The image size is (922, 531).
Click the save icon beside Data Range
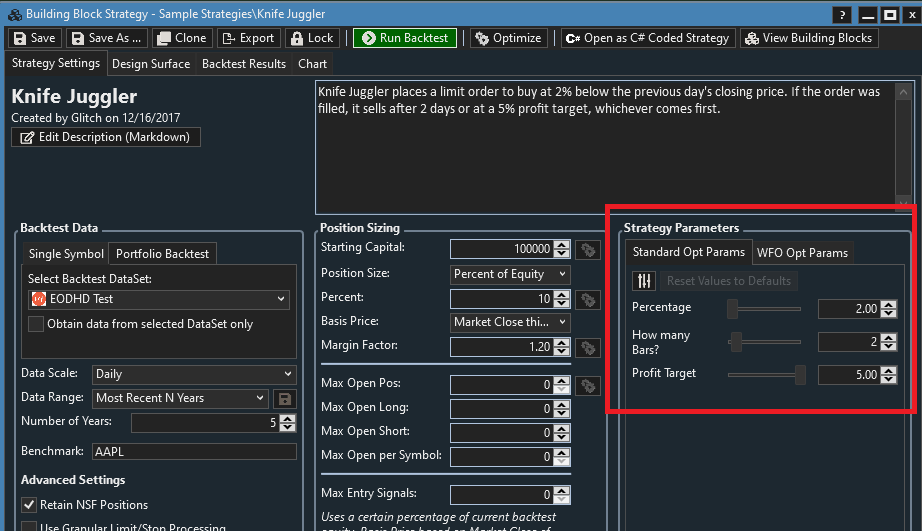click(x=285, y=398)
